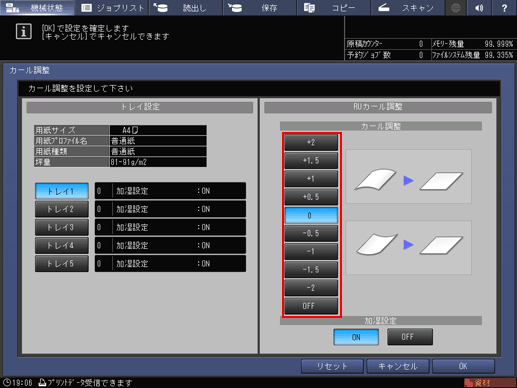Viewport: 517px width, 388px height.
Task: Choose curl adjustment value +0.5
Action: pyautogui.click(x=311, y=197)
